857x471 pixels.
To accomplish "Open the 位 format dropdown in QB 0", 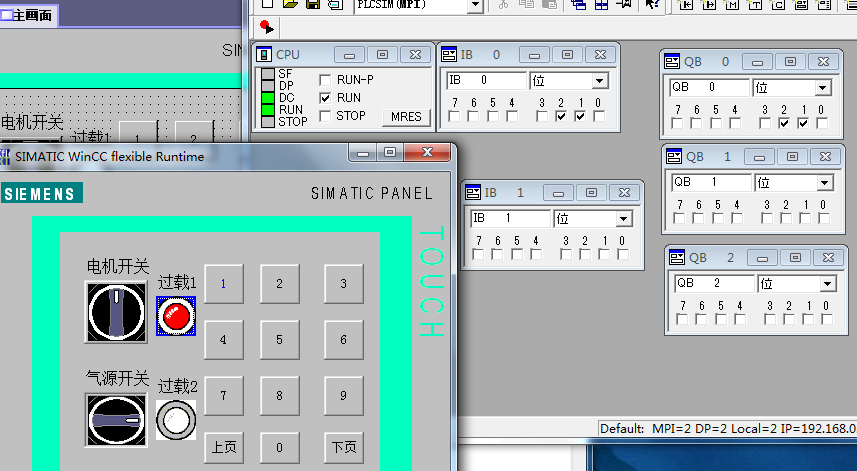I will [823, 88].
